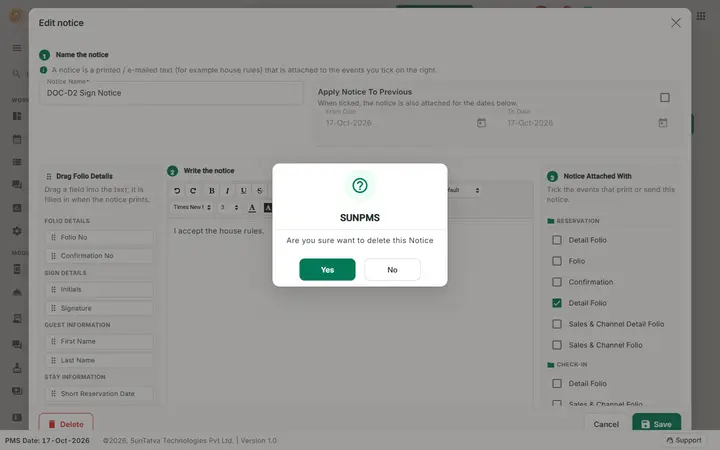Grab the Confirmation No drag handle

(x=53, y=256)
